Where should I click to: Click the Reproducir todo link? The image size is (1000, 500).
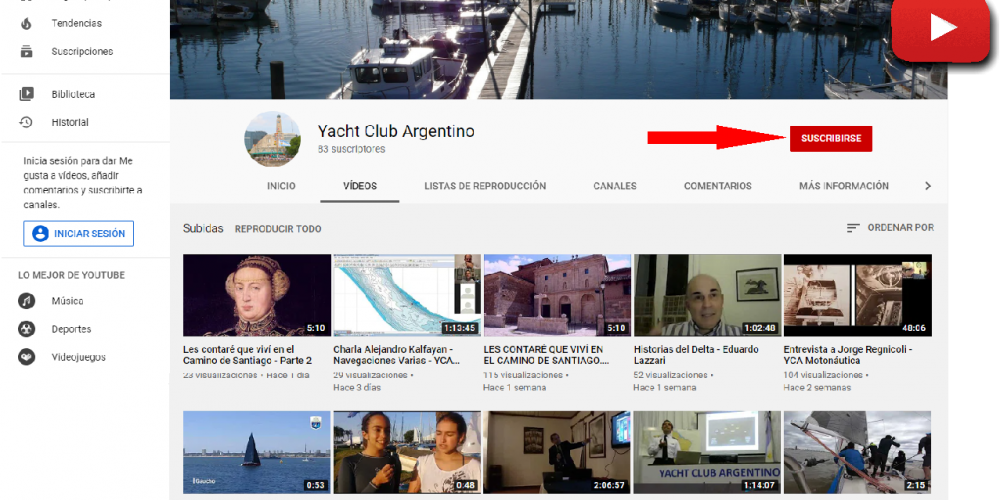tap(278, 229)
